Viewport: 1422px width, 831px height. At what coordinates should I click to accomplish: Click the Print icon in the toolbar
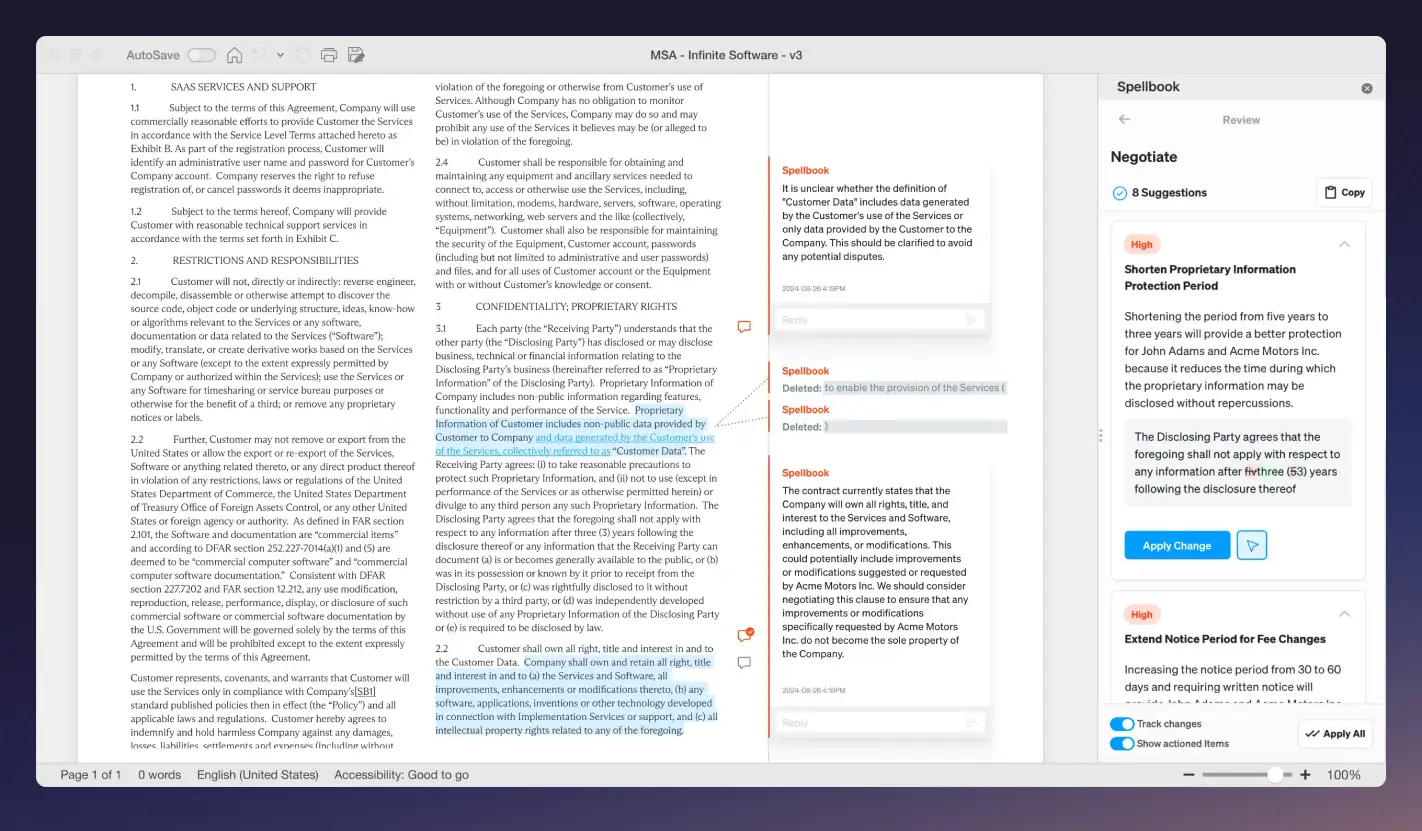329,55
